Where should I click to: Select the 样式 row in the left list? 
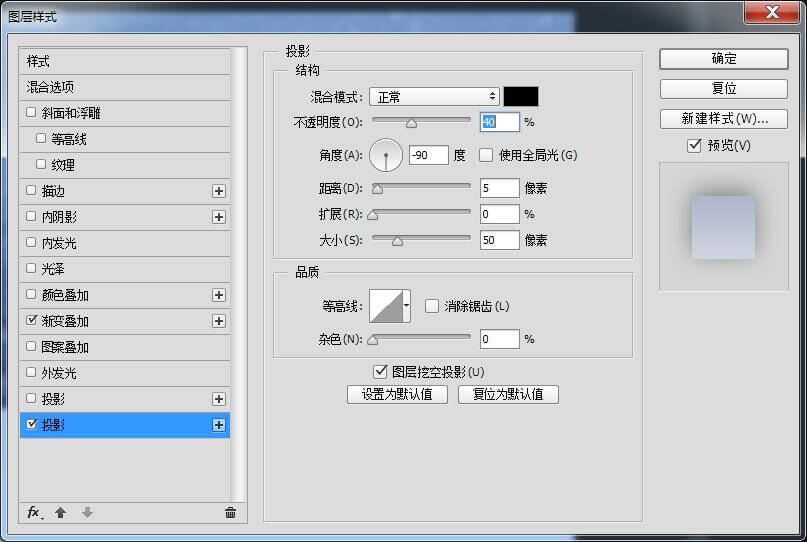coord(125,61)
